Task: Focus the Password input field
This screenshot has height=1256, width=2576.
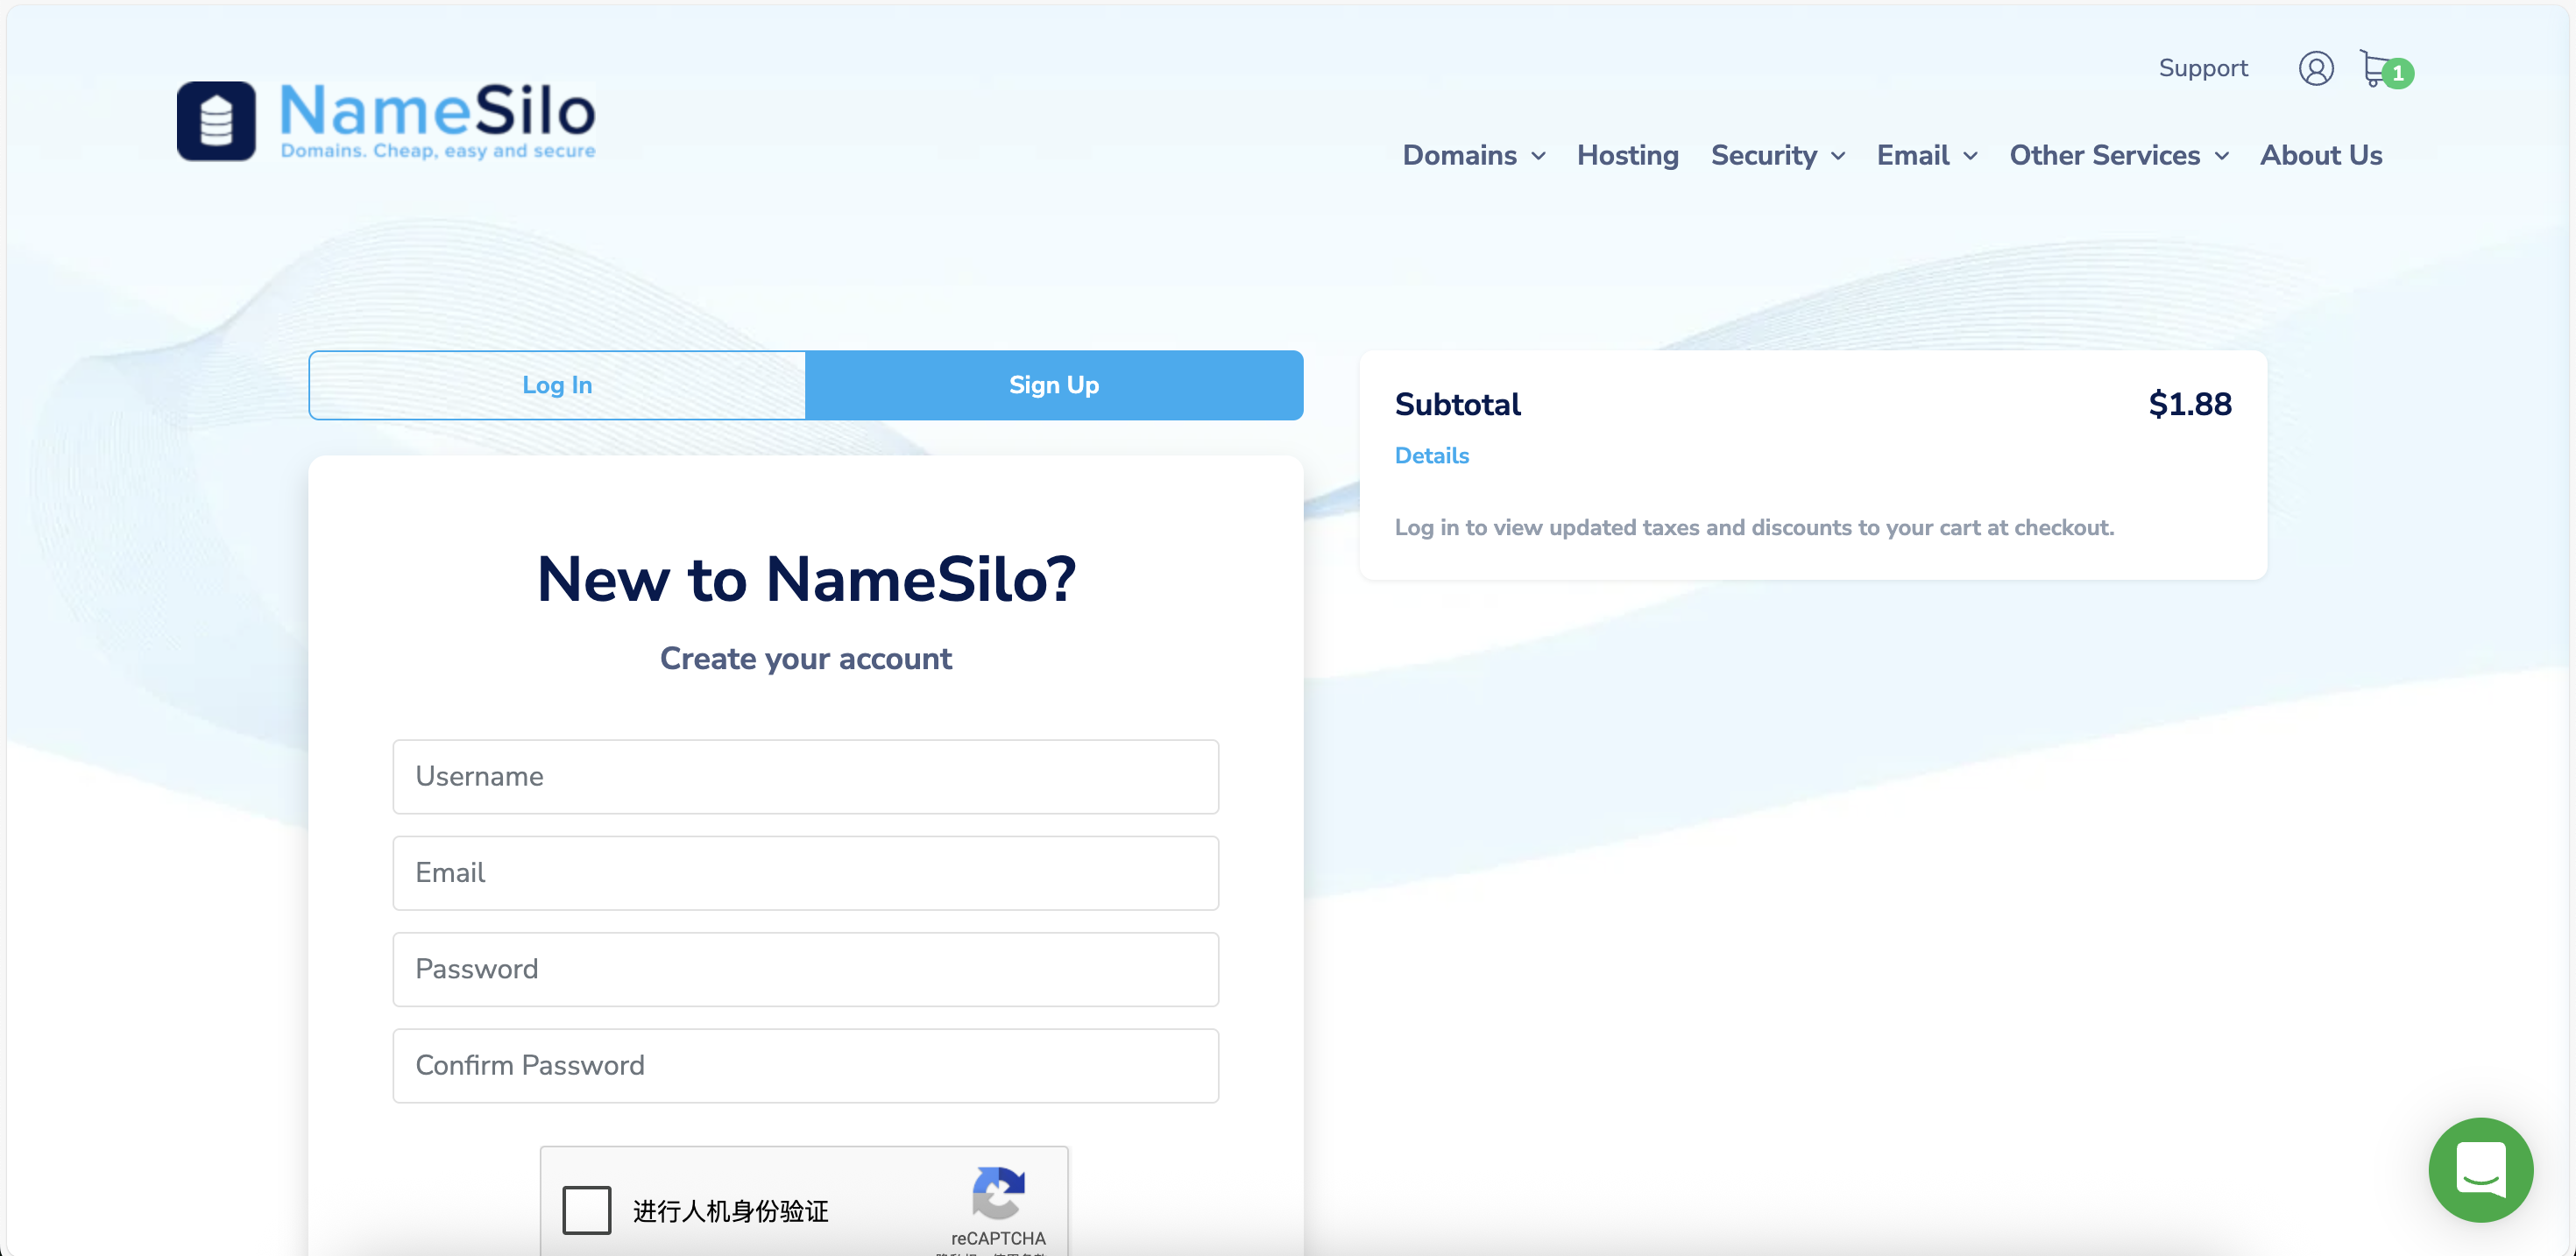Action: click(x=805, y=969)
